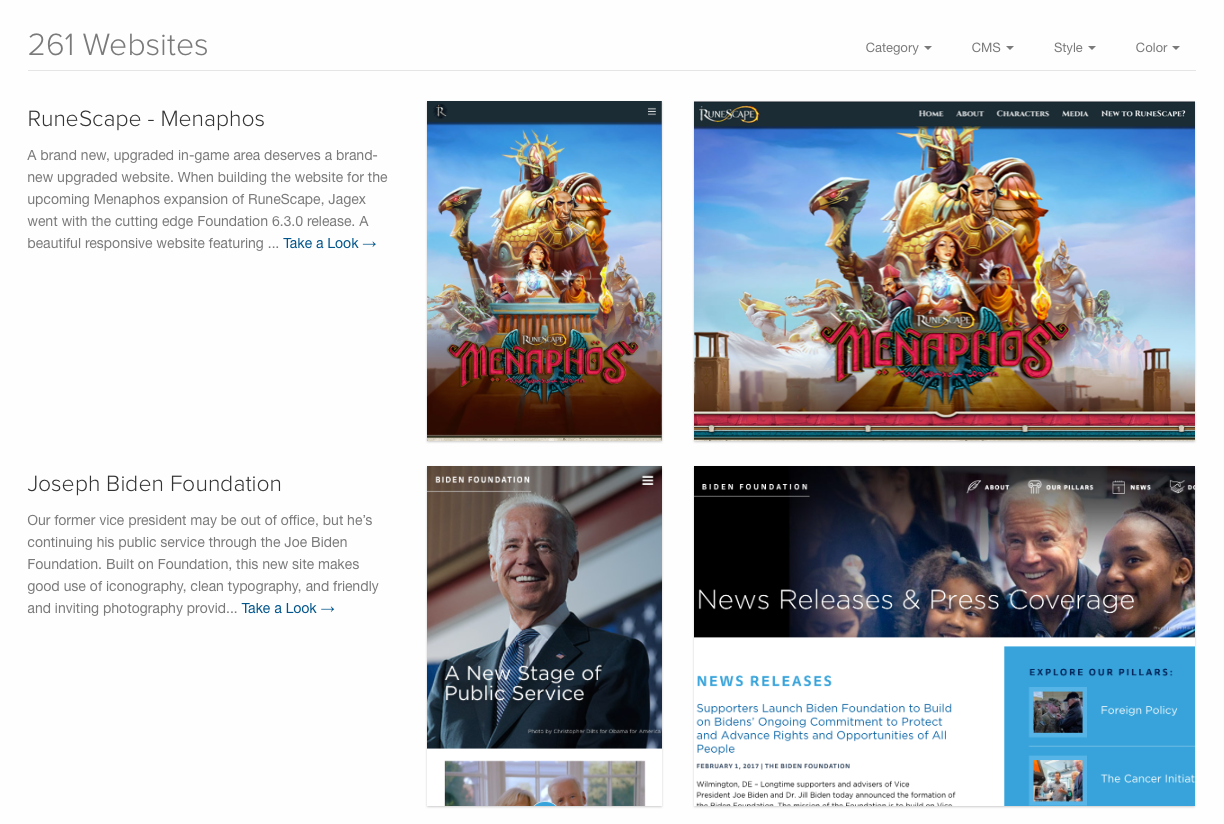Click the NEWS calendar icon in Biden preview
1224x824 pixels.
(x=1119, y=487)
